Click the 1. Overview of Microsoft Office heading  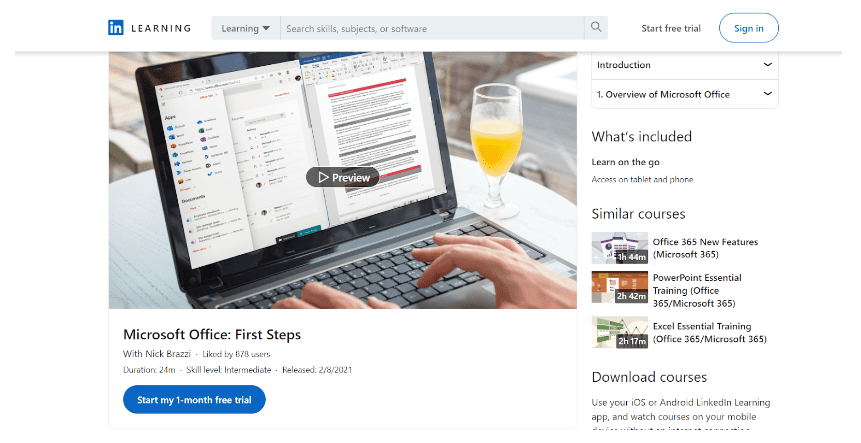[x=663, y=94]
